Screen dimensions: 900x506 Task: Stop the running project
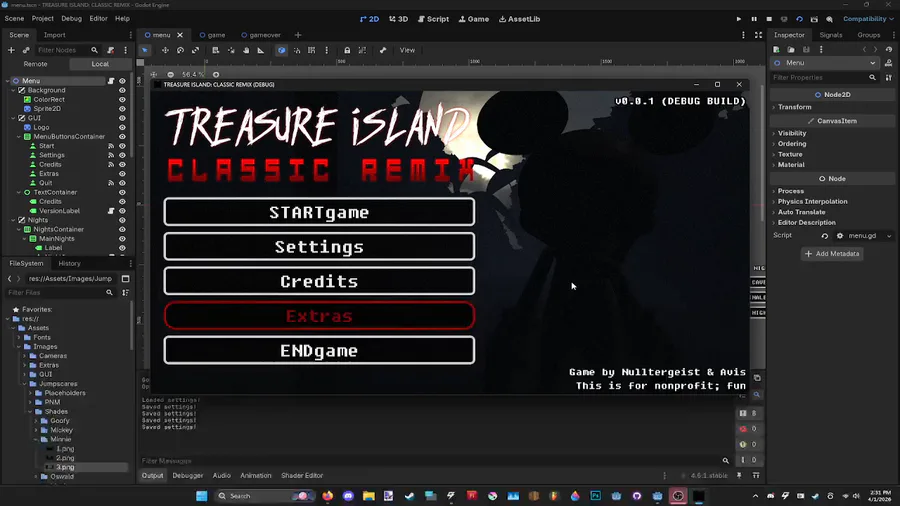(769, 19)
